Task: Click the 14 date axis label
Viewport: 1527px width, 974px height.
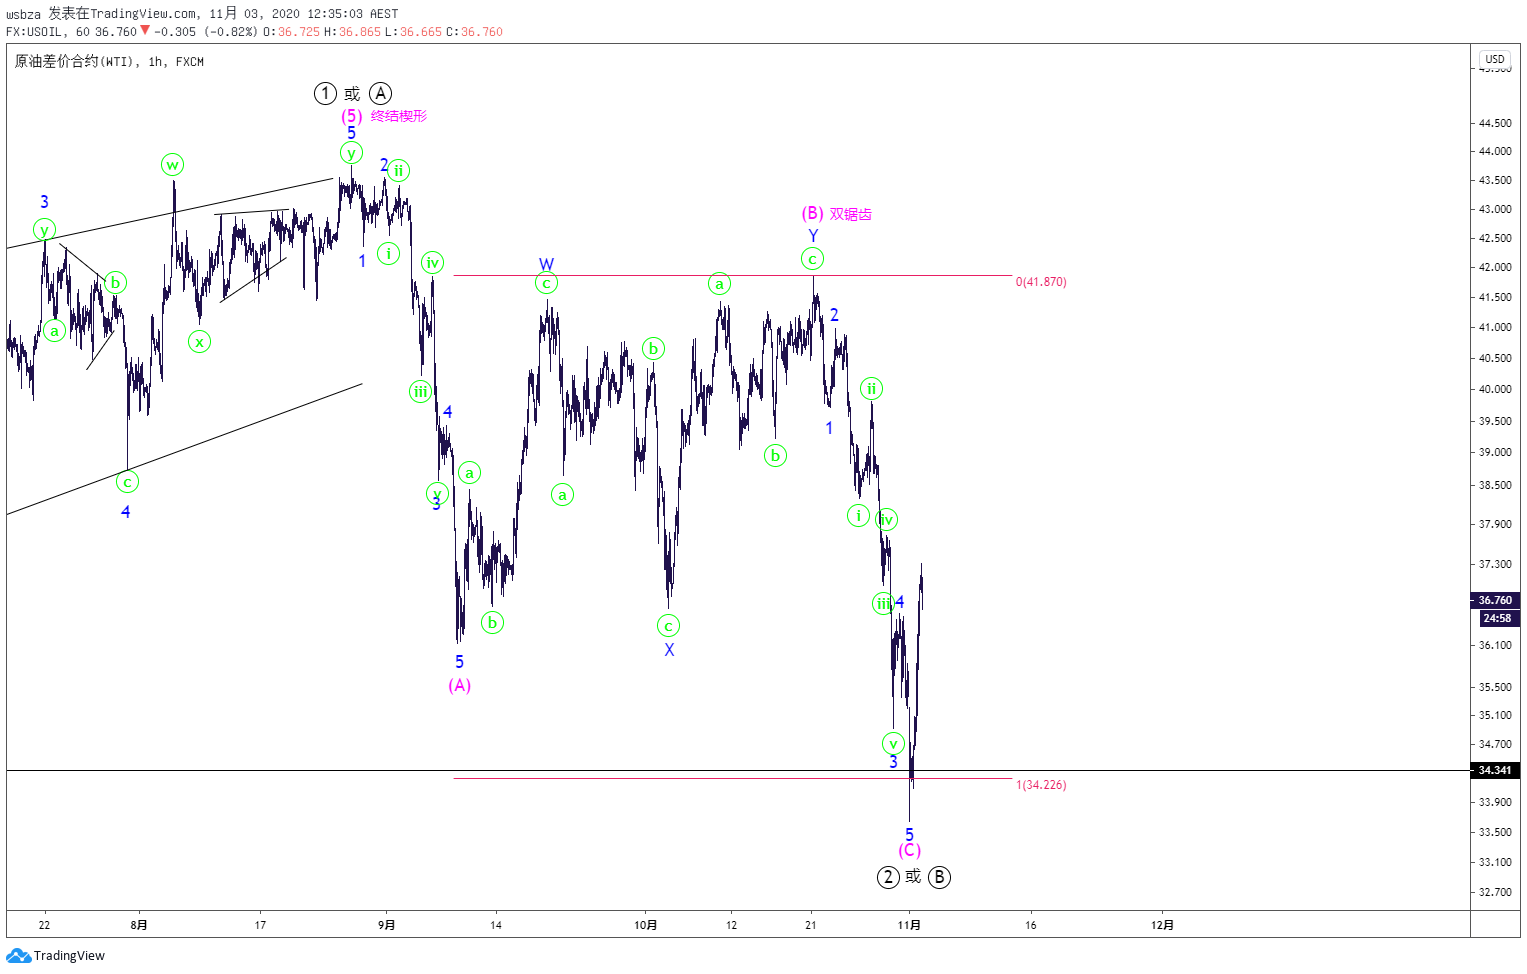Action: point(496,925)
